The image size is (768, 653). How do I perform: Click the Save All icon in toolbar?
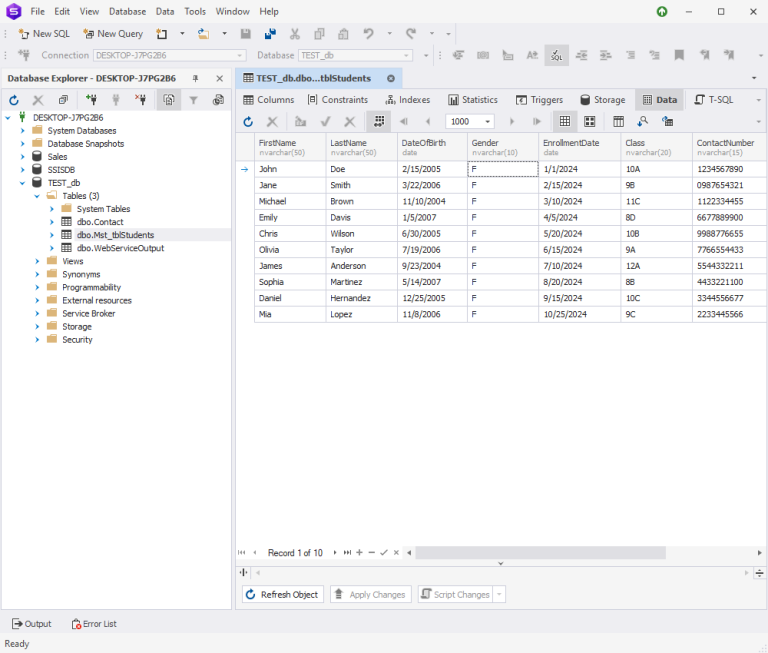[270, 34]
